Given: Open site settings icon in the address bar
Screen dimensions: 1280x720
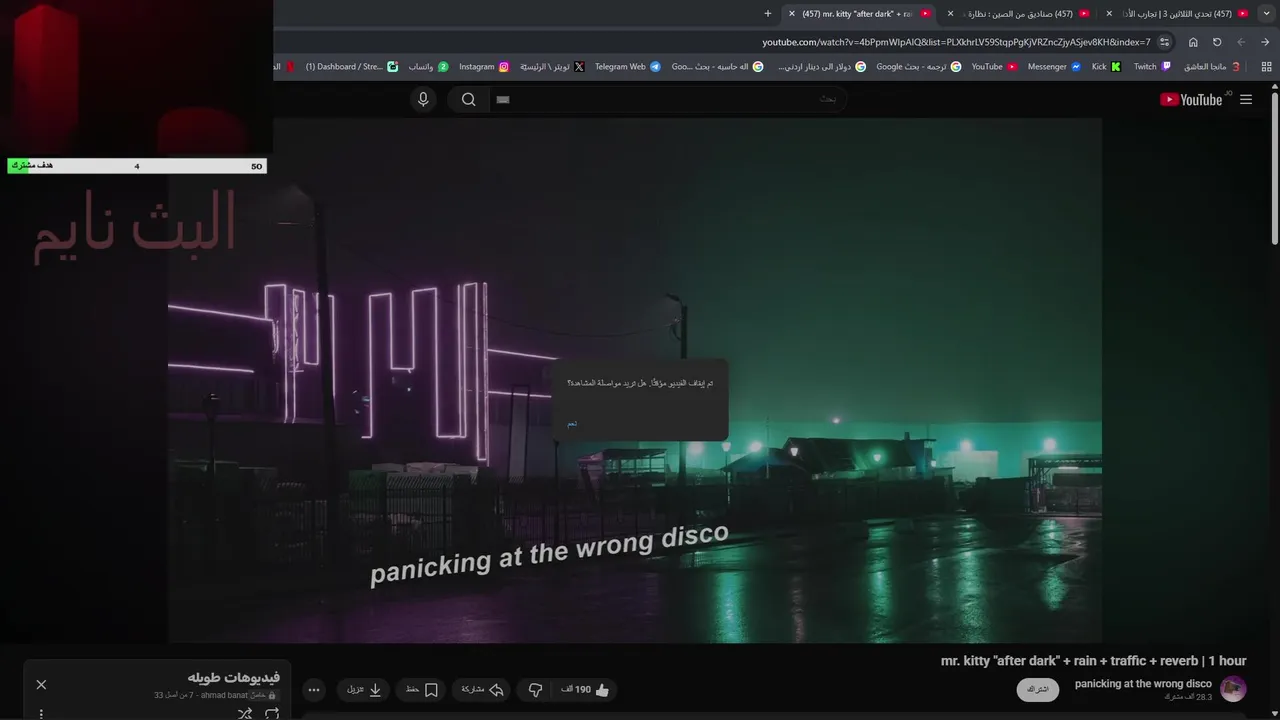Looking at the screenshot, I should pos(1164,42).
